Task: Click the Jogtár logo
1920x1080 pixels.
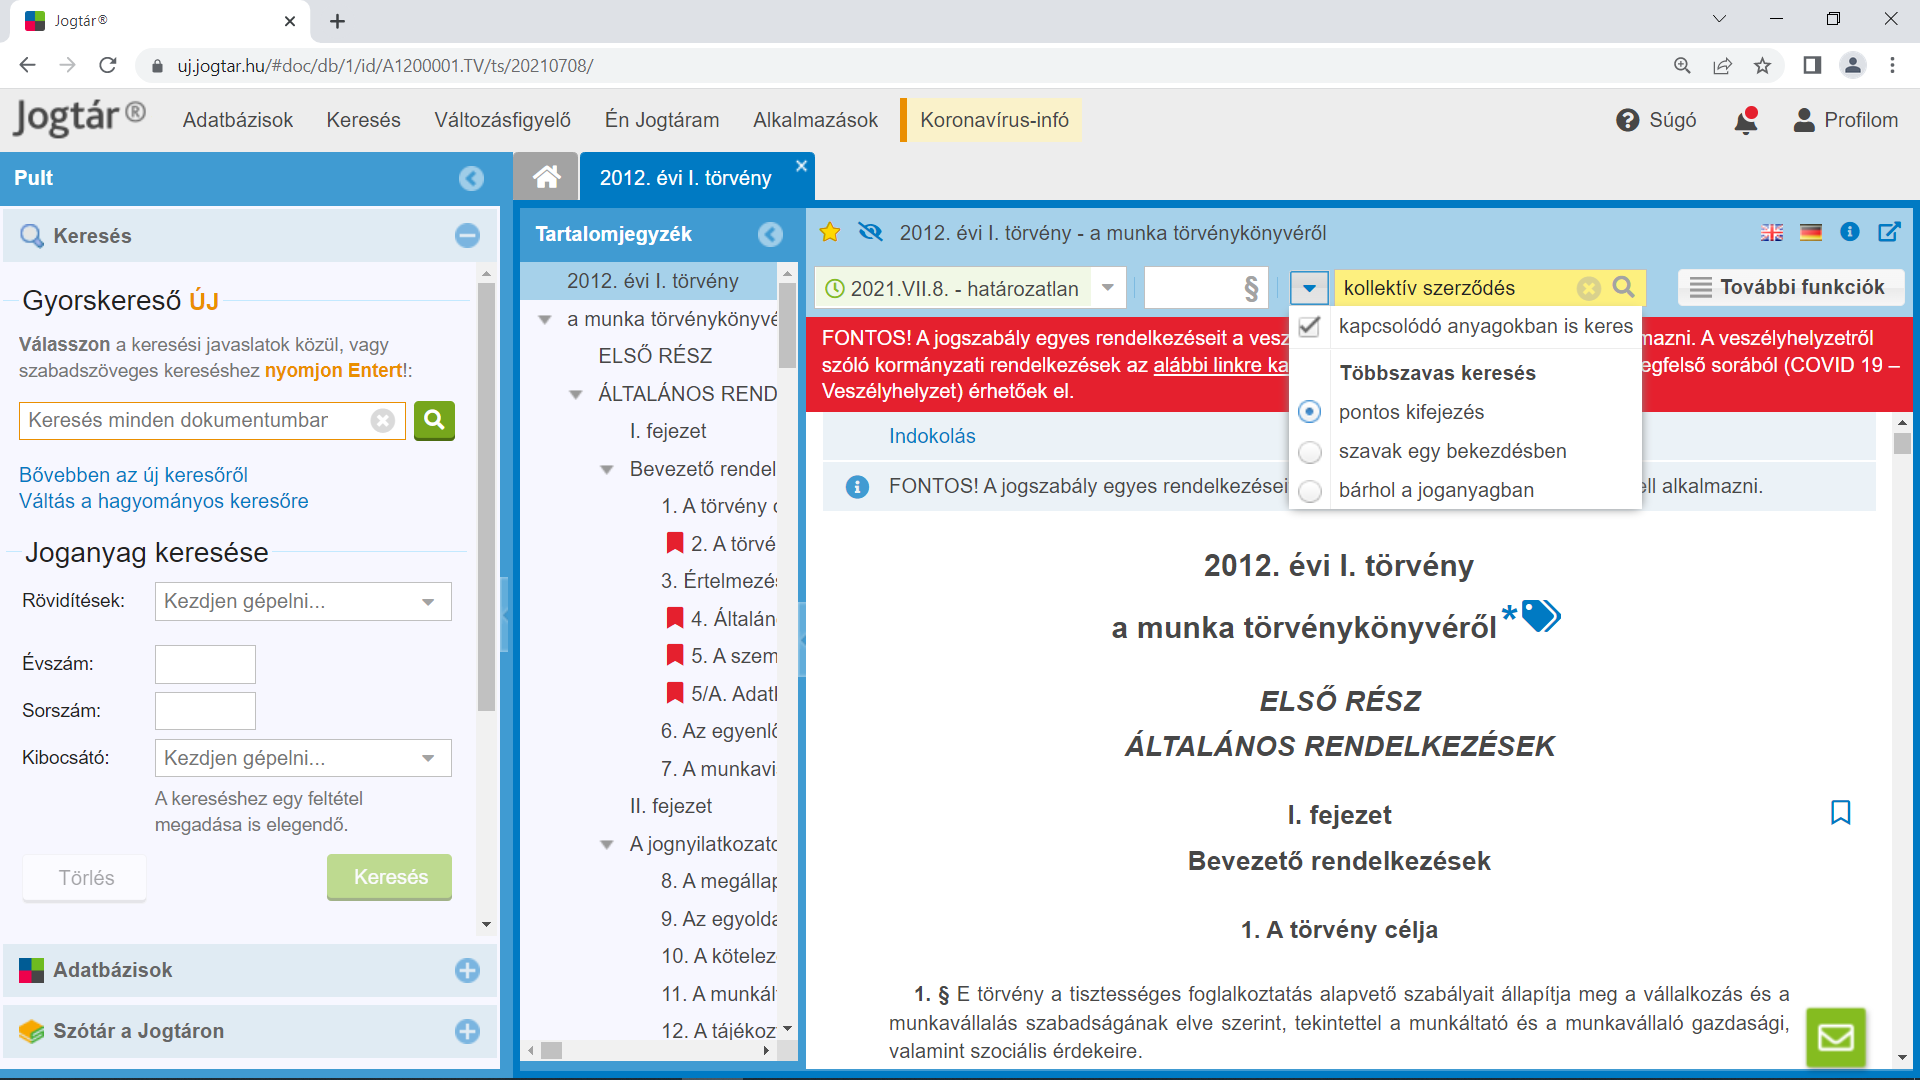Action: tap(80, 118)
